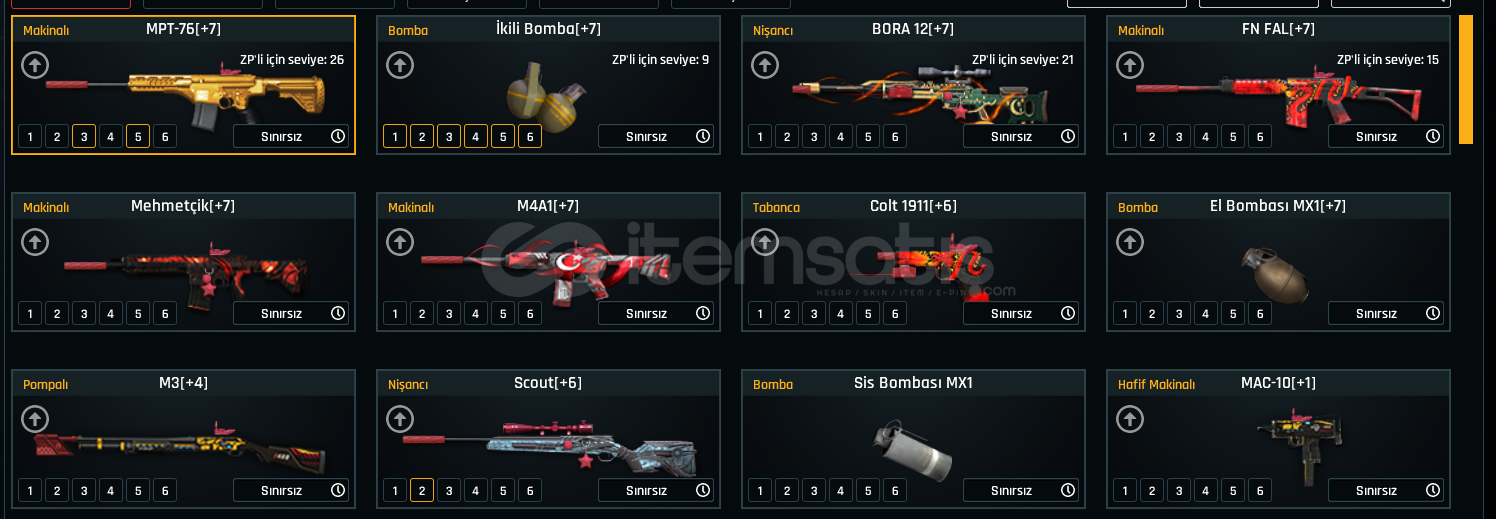This screenshot has height=519, width=1496.
Task: Click upgrade arrow icon on MPT-76 card
Action: click(x=35, y=66)
